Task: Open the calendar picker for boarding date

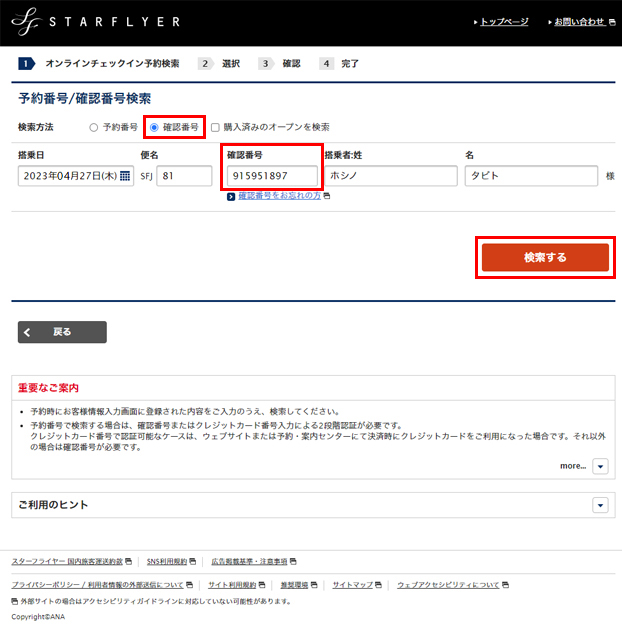Action: [125, 177]
